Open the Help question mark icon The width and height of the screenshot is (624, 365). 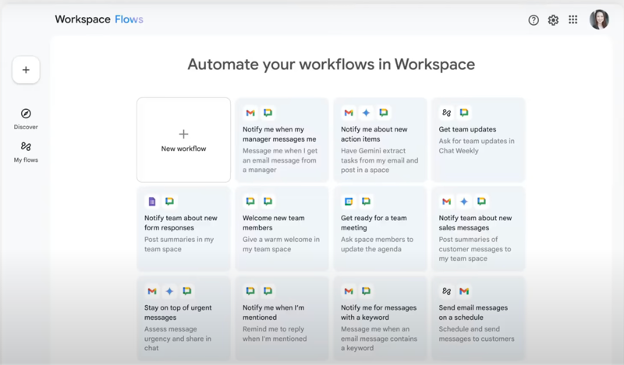tap(533, 20)
